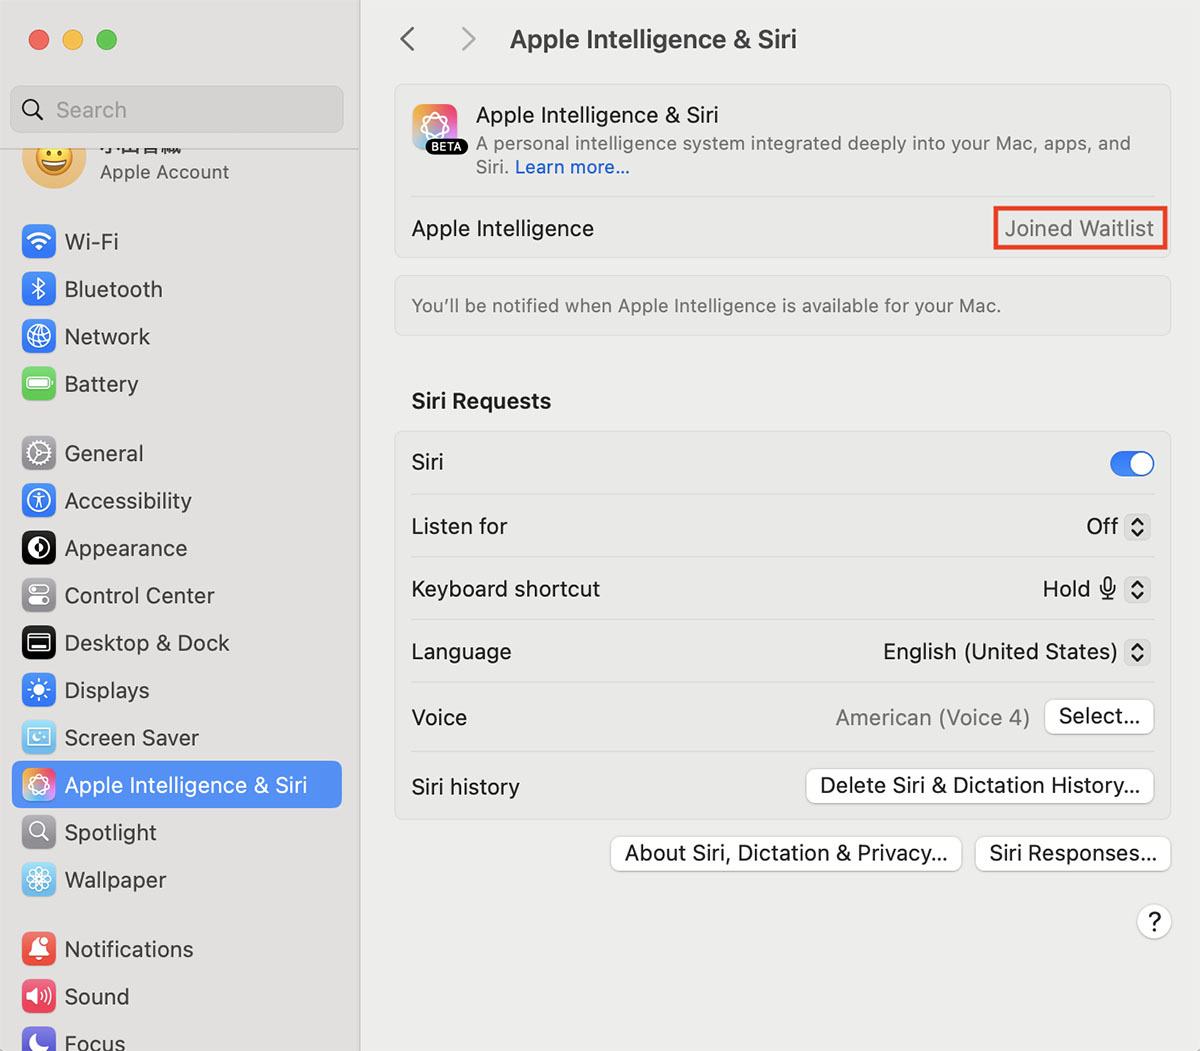This screenshot has width=1200, height=1051.
Task: Open the Wi-Fi settings pane
Action: [x=177, y=242]
